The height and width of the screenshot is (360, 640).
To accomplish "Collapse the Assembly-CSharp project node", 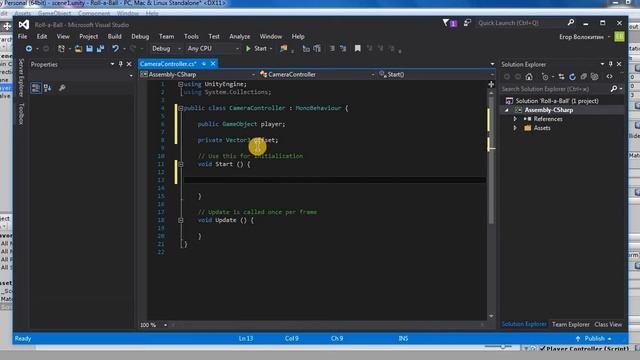I will tap(507, 110).
